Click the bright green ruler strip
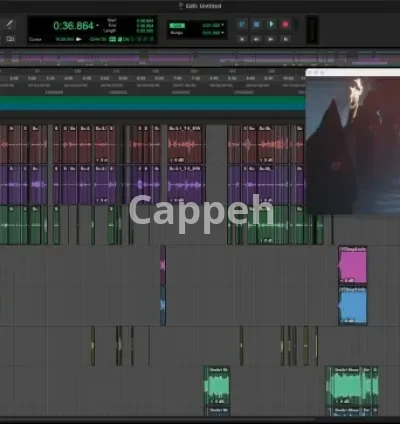This screenshot has width=400, height=424. [152, 99]
